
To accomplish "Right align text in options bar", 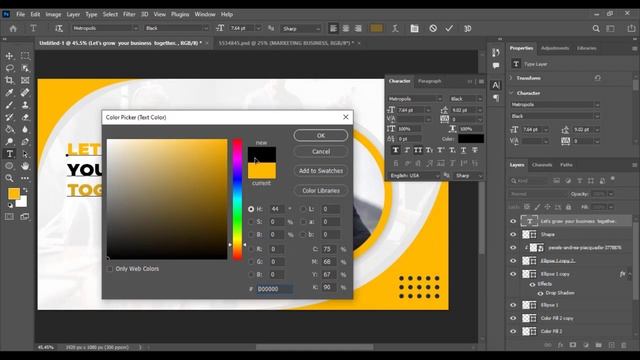I will tap(358, 28).
